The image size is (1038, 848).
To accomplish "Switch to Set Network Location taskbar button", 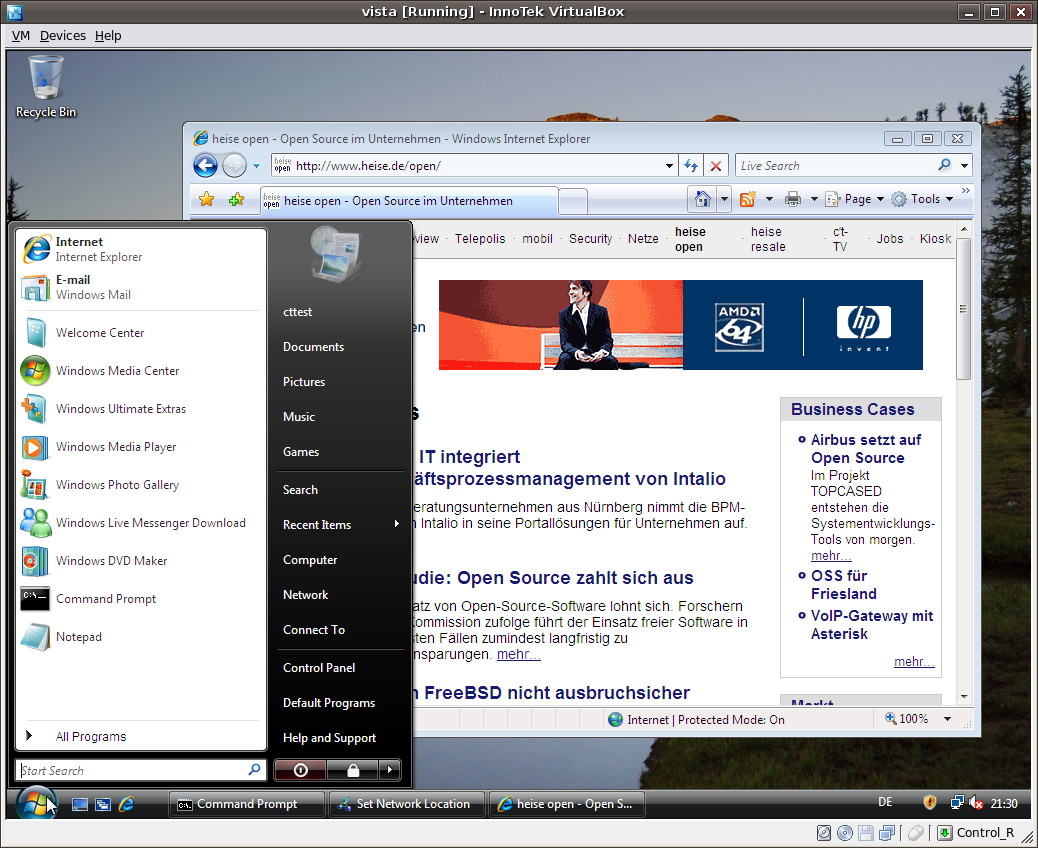I will 406,804.
